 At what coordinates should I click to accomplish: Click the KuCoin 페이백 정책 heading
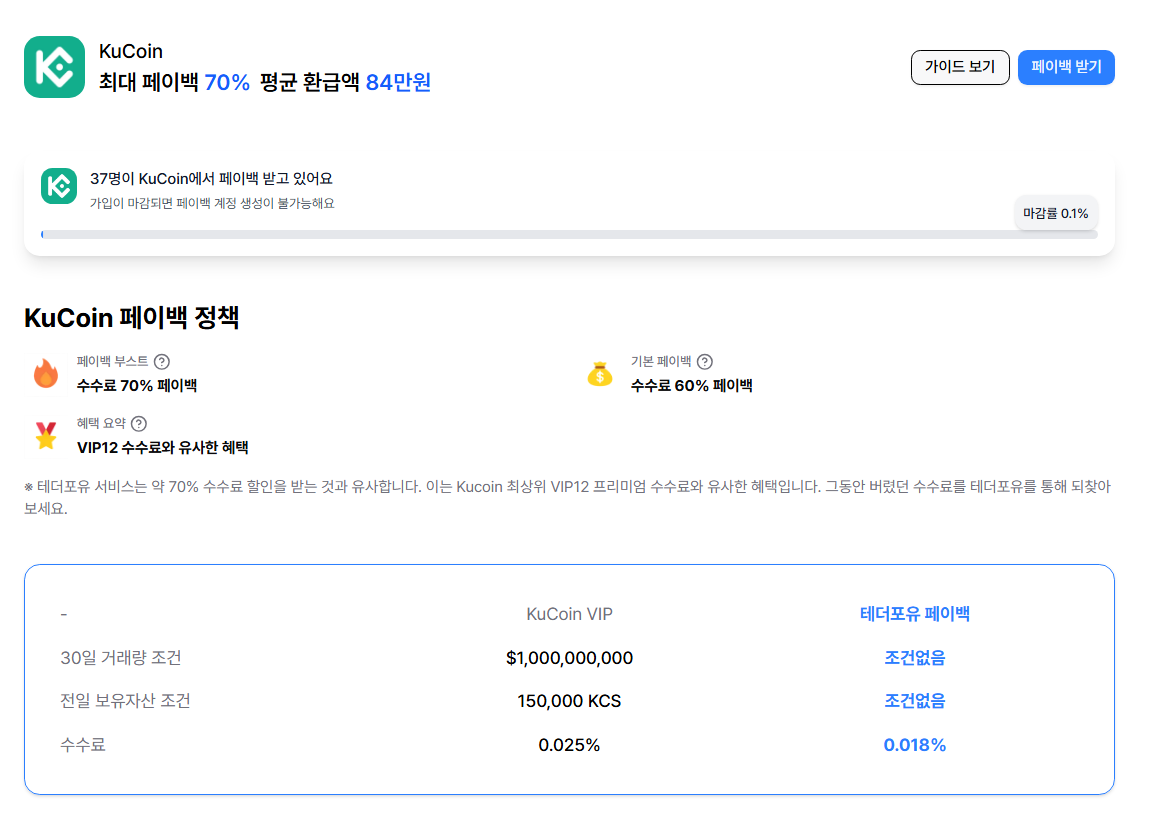[132, 318]
